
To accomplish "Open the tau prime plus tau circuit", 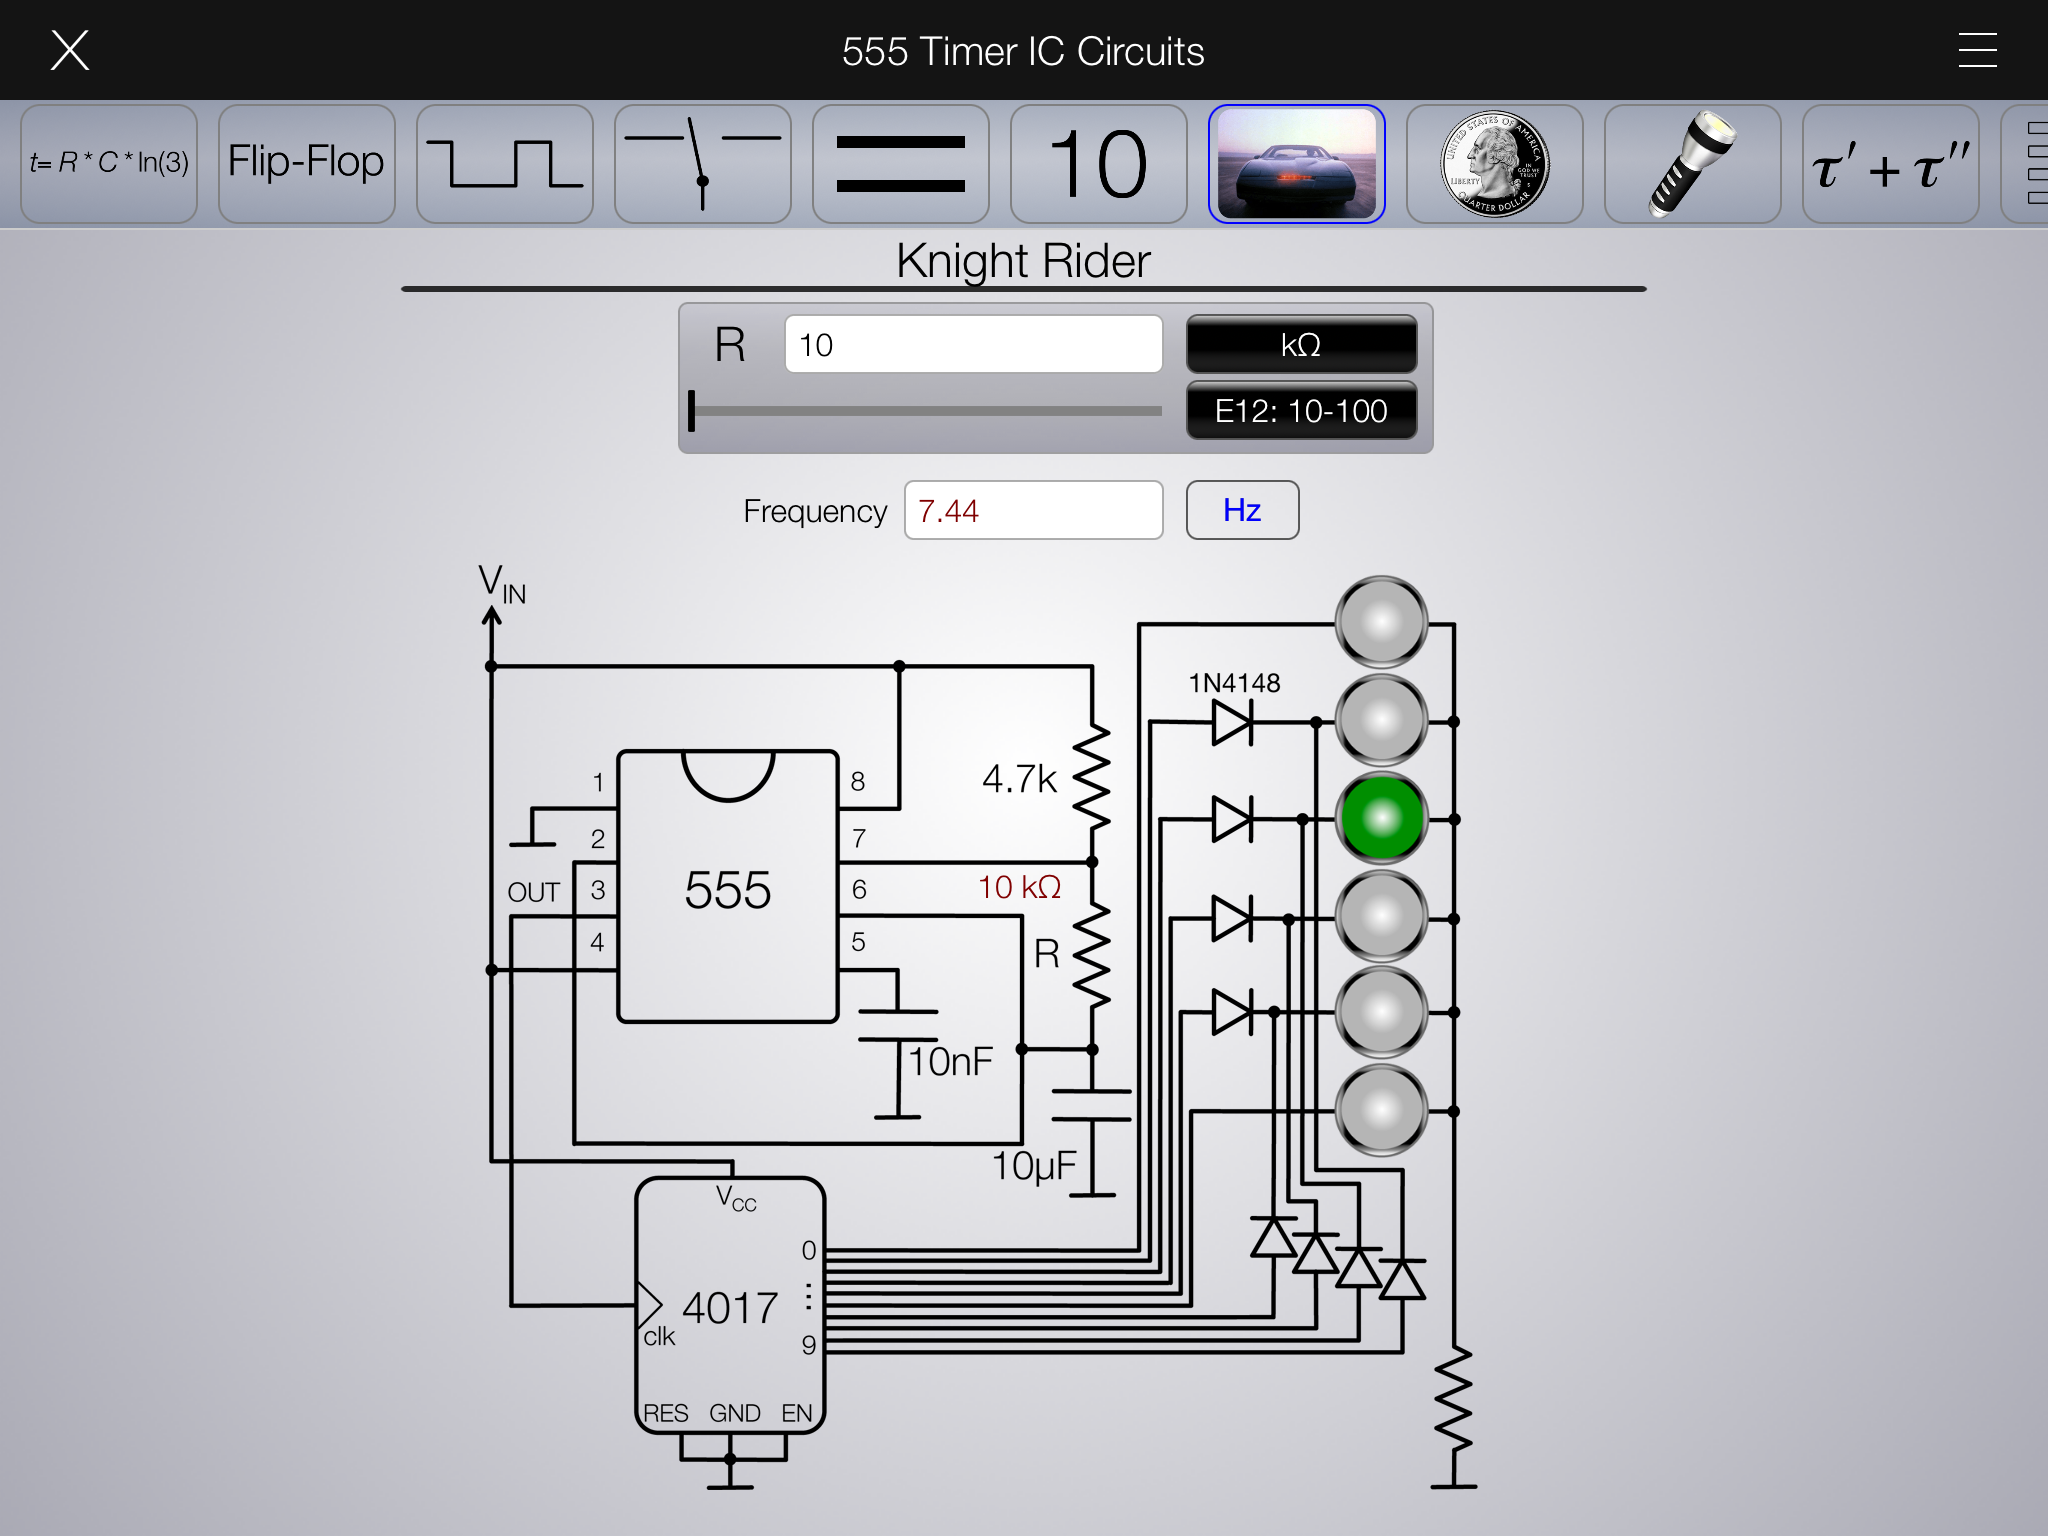I will (1890, 164).
